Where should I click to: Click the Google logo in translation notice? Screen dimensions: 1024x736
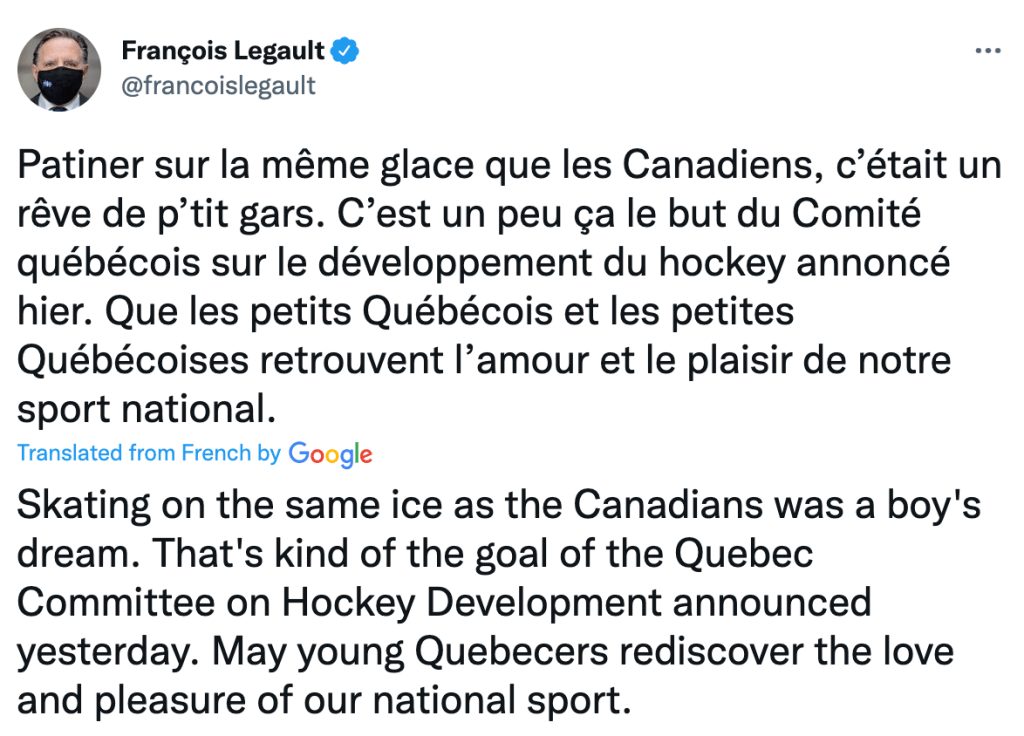coord(330,454)
